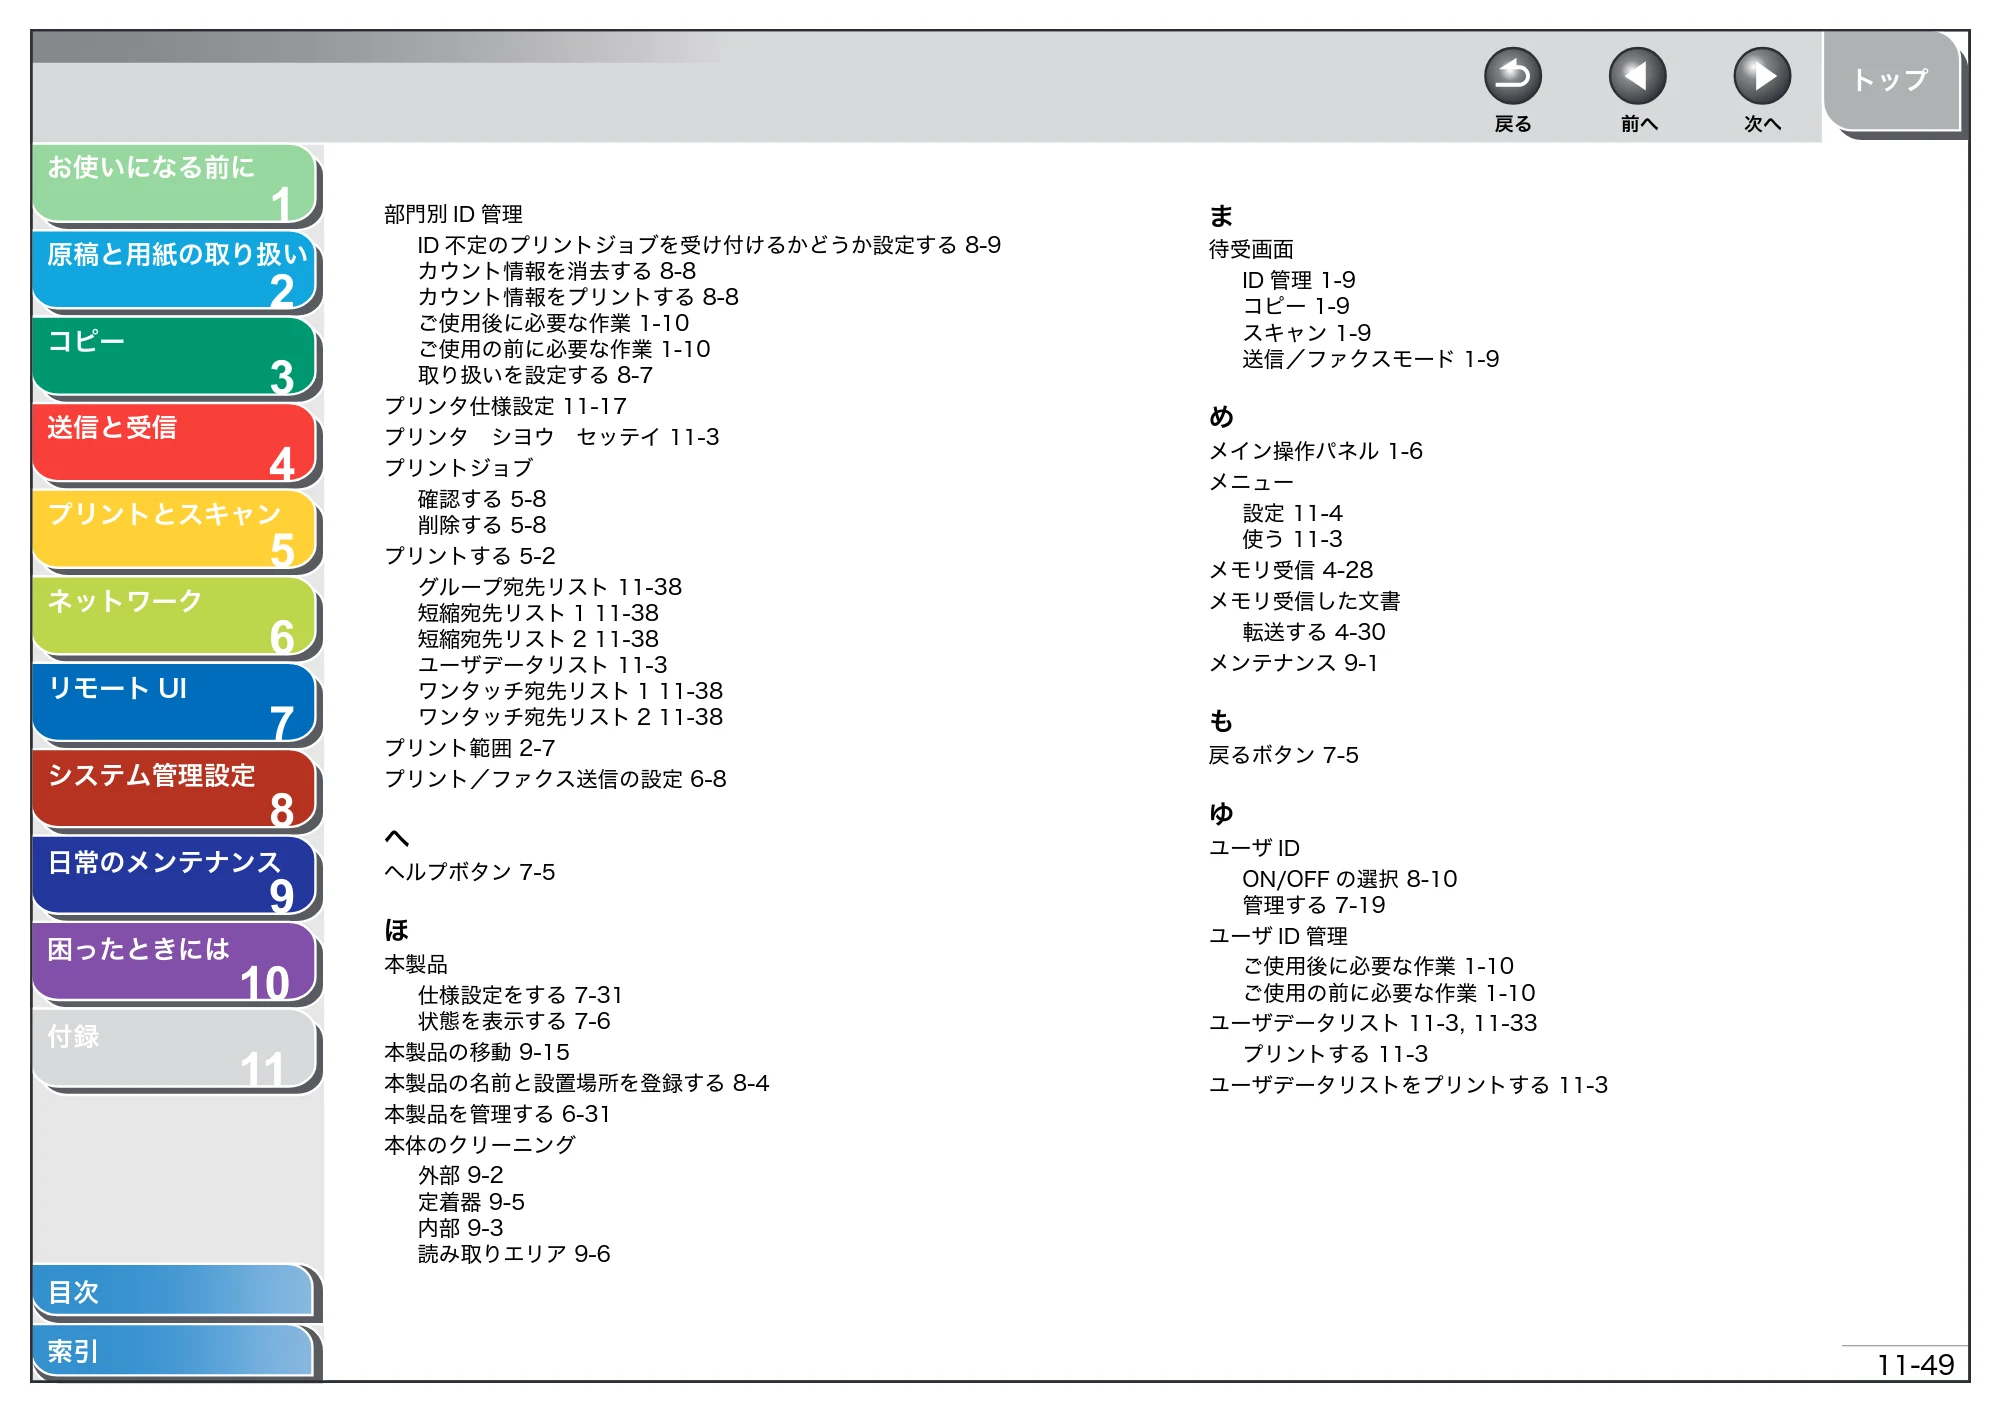Open chapter 2 原稿と用紙の取り扱い tab
Image resolution: width=2000 pixels, height=1414 pixels.
(x=175, y=271)
